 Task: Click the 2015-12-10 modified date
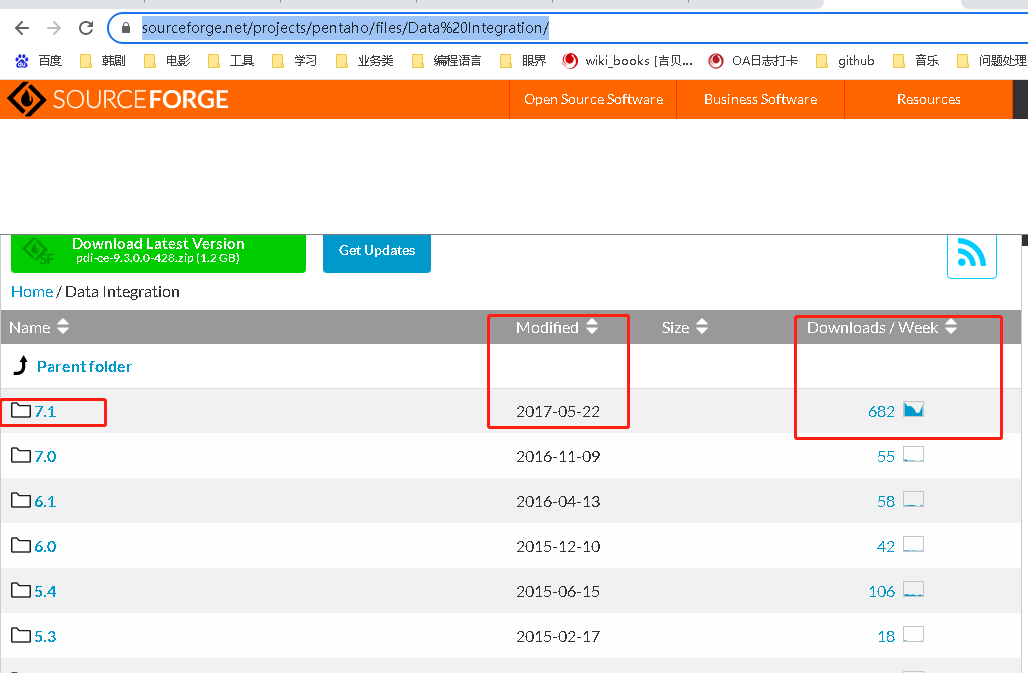[558, 547]
